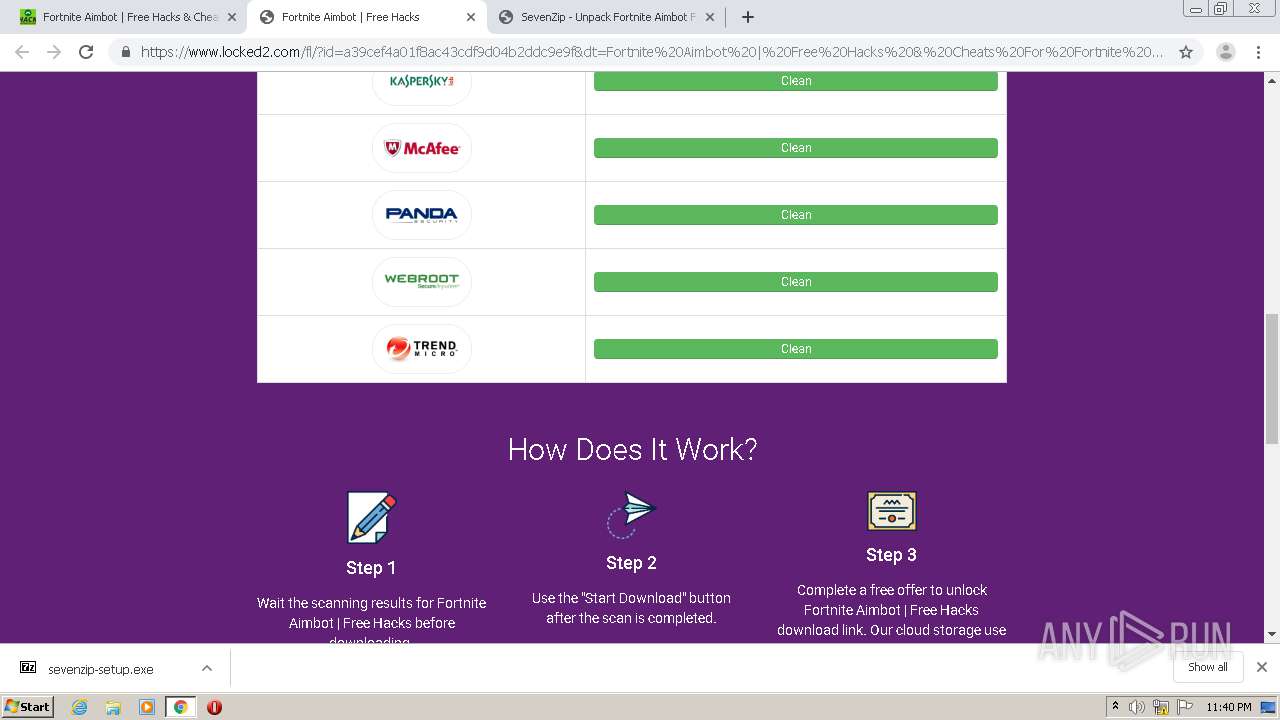Expand the sevenzip-setup.exe download options arrow
This screenshot has width=1280, height=720.
207,668
